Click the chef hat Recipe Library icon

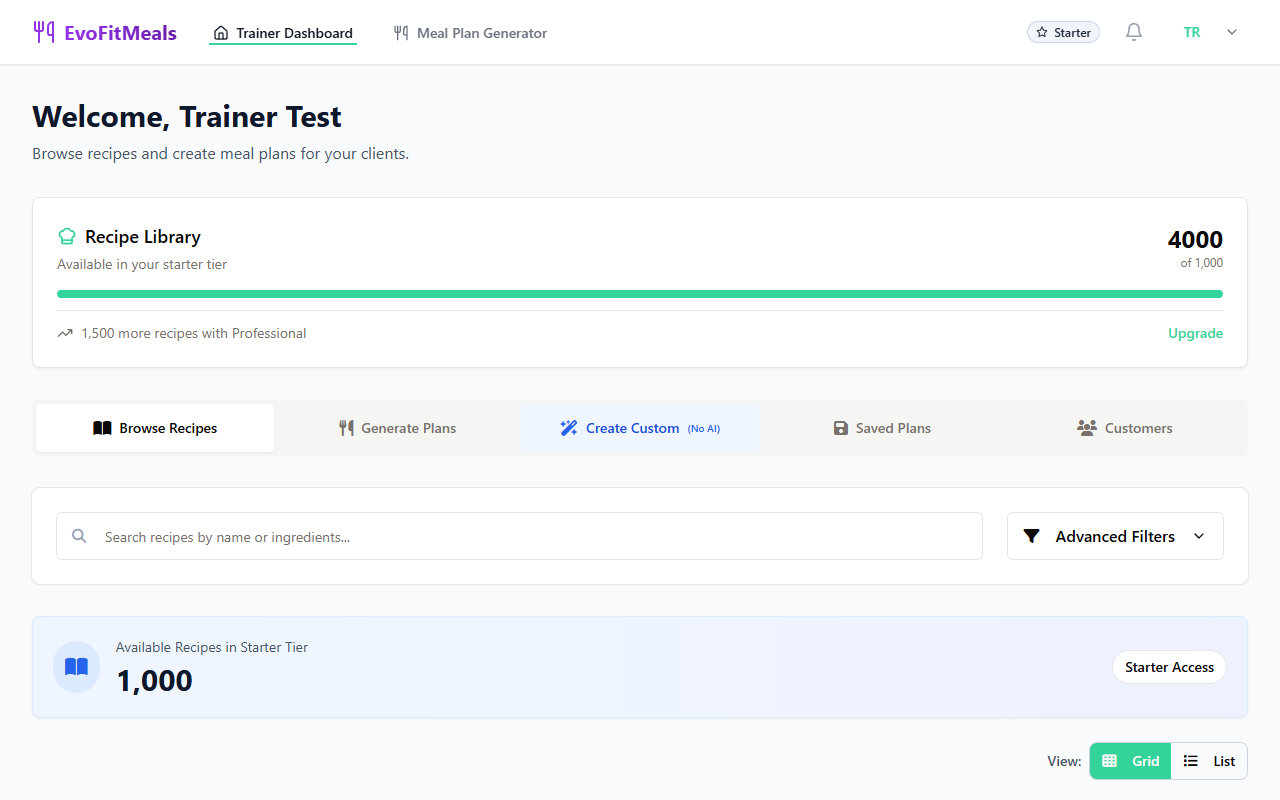[x=67, y=237]
